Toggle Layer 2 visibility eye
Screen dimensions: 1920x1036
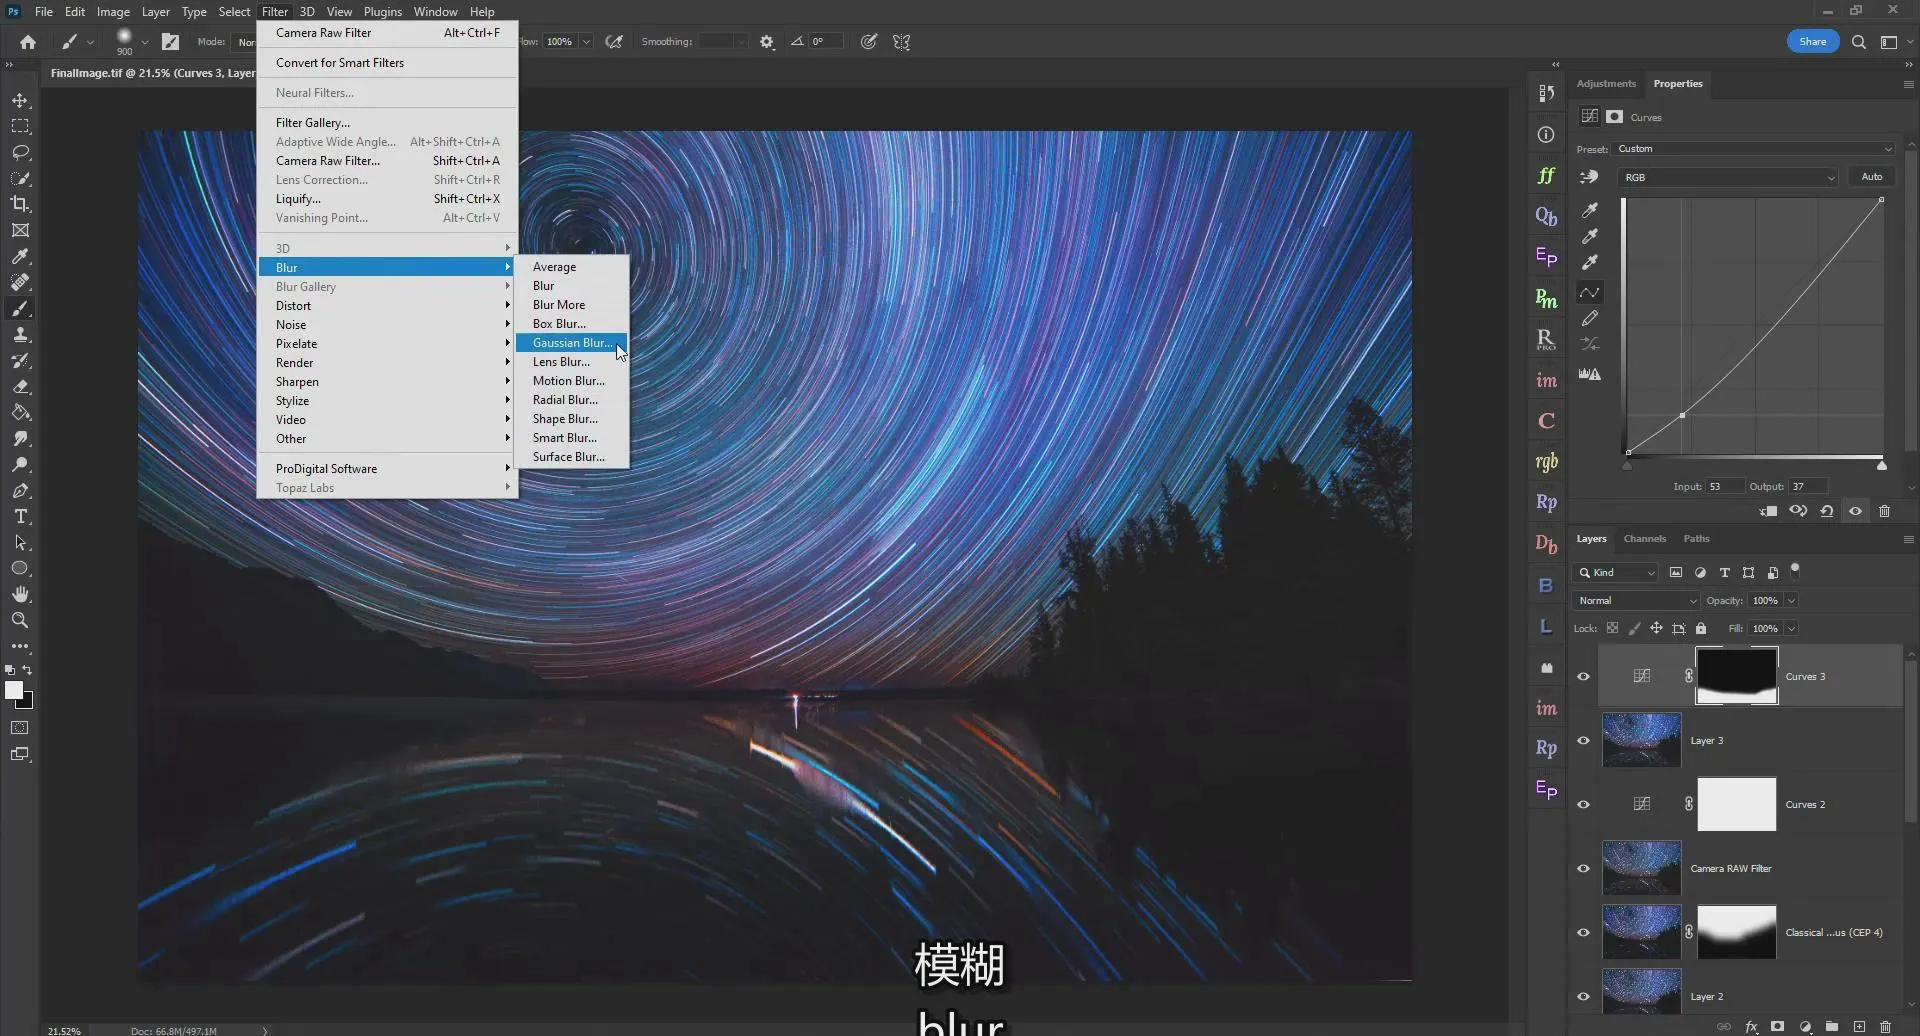[x=1583, y=997]
